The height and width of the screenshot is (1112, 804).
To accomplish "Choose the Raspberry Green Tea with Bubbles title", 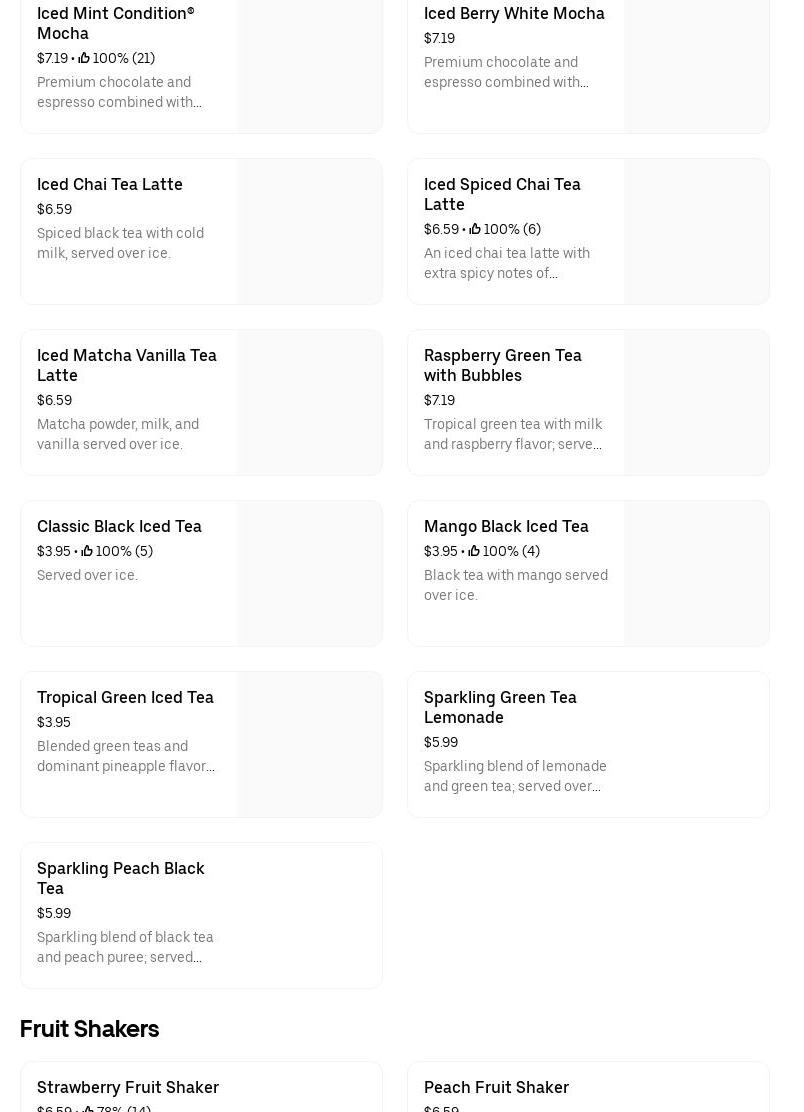I will [x=503, y=365].
